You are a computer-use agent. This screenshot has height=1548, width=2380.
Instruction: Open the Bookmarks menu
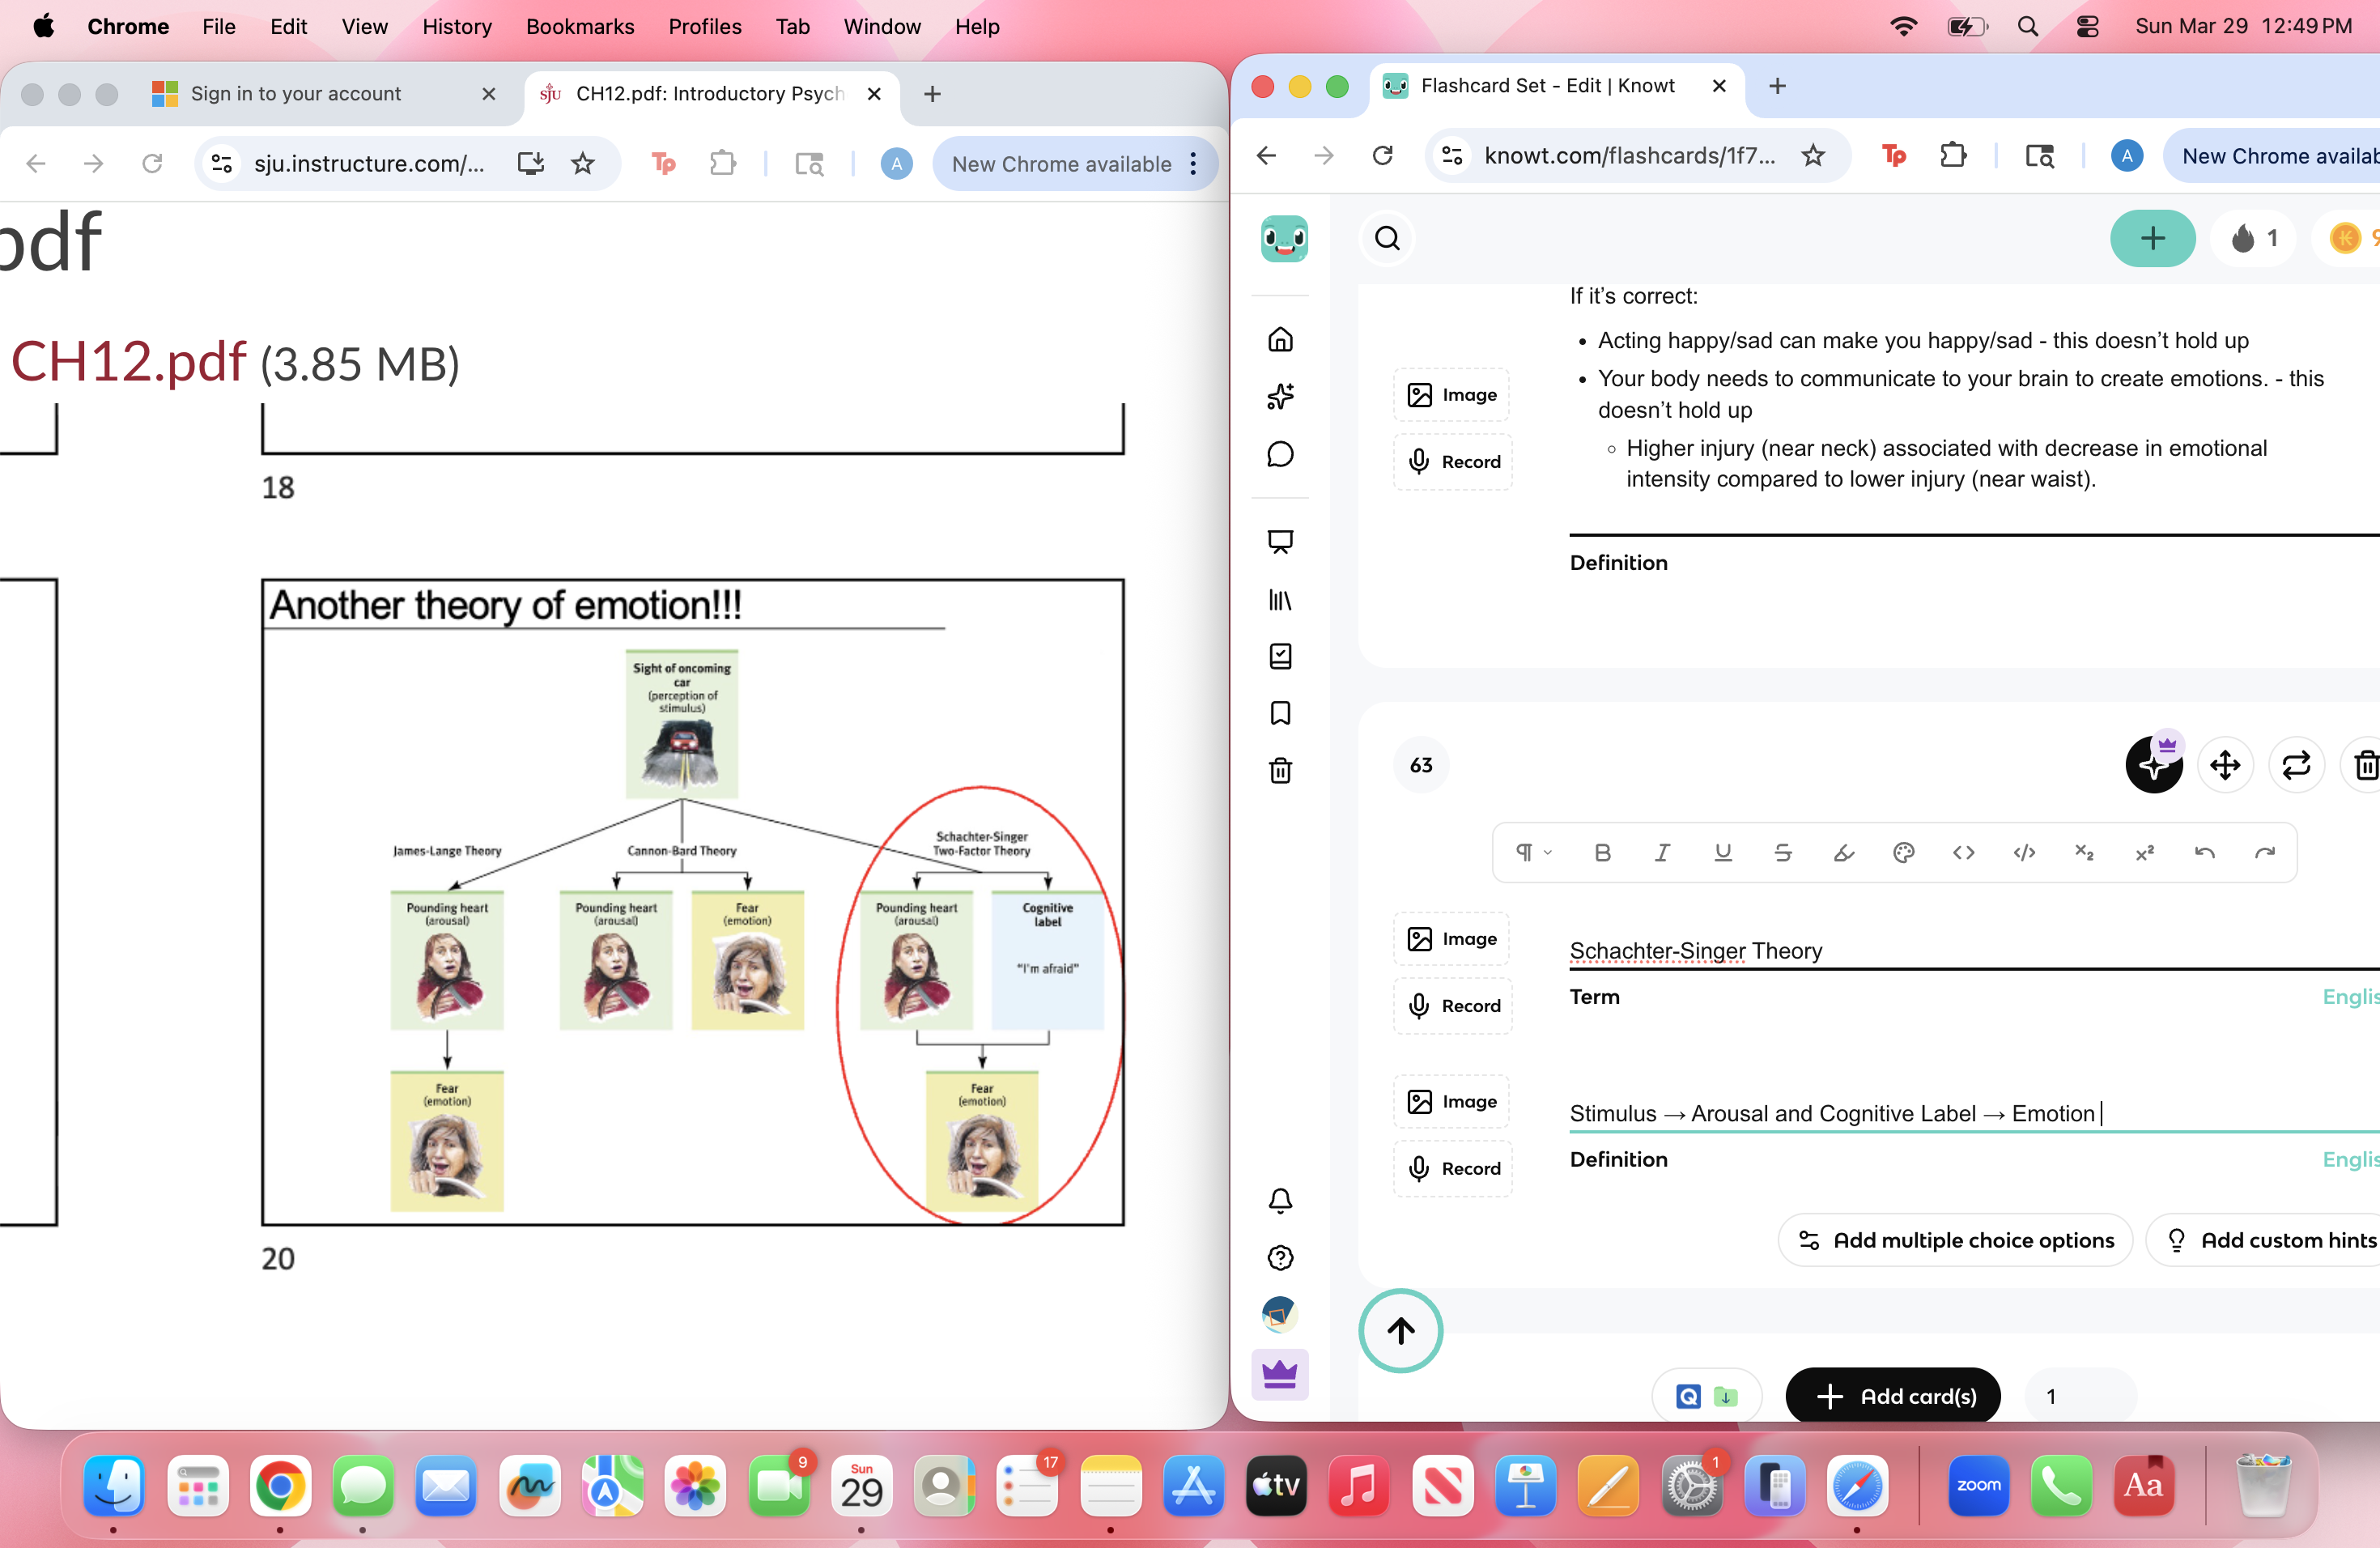coord(580,27)
